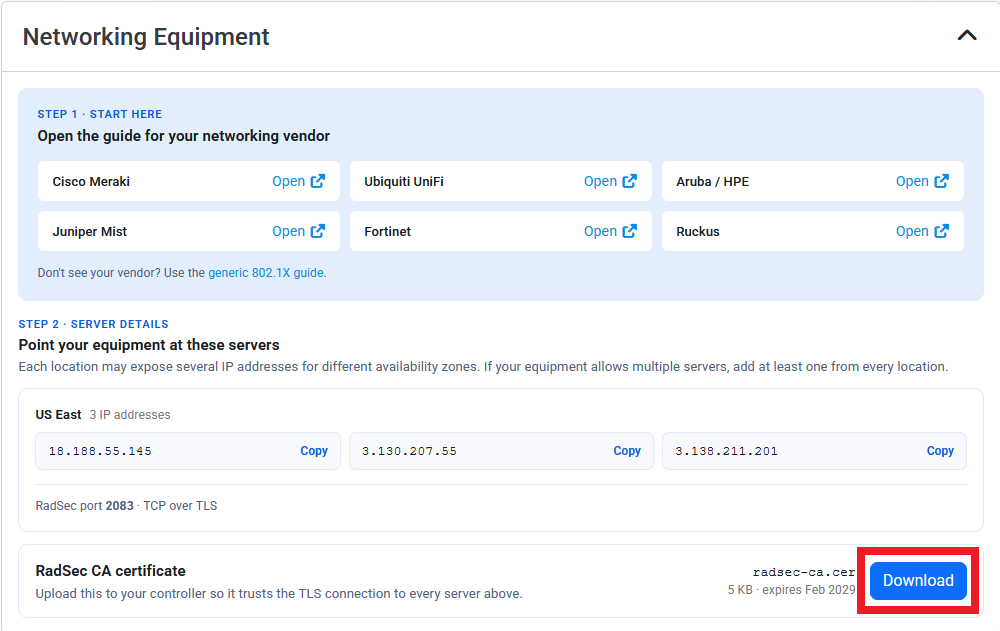Click the Ubiquiti UniFi vendor name
This screenshot has height=631, width=1000.
click(404, 181)
